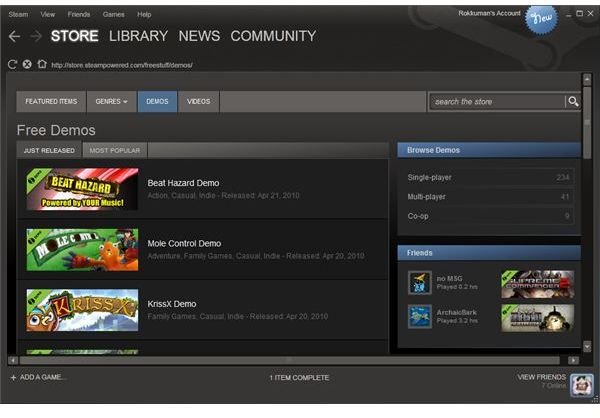The height and width of the screenshot is (418, 600).
Task: Open ArchaicBark friend avatar
Action: pos(420,316)
